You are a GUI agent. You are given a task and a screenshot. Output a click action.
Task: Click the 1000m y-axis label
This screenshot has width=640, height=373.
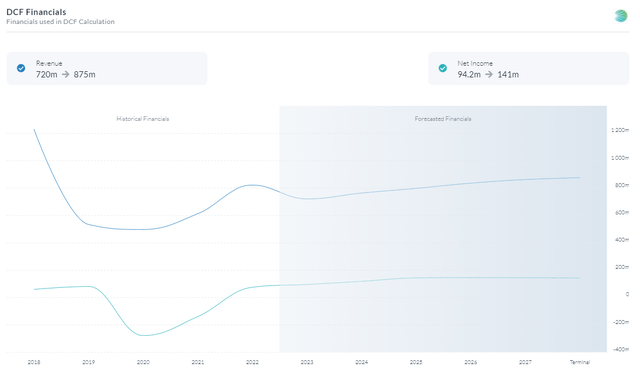[x=620, y=158]
